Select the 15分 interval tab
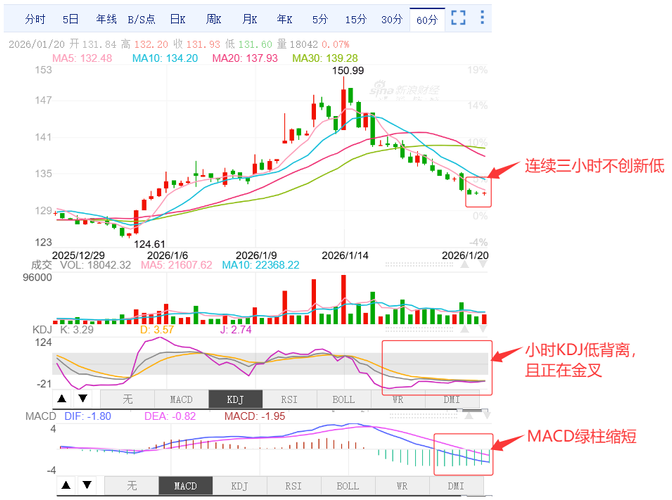 356,19
